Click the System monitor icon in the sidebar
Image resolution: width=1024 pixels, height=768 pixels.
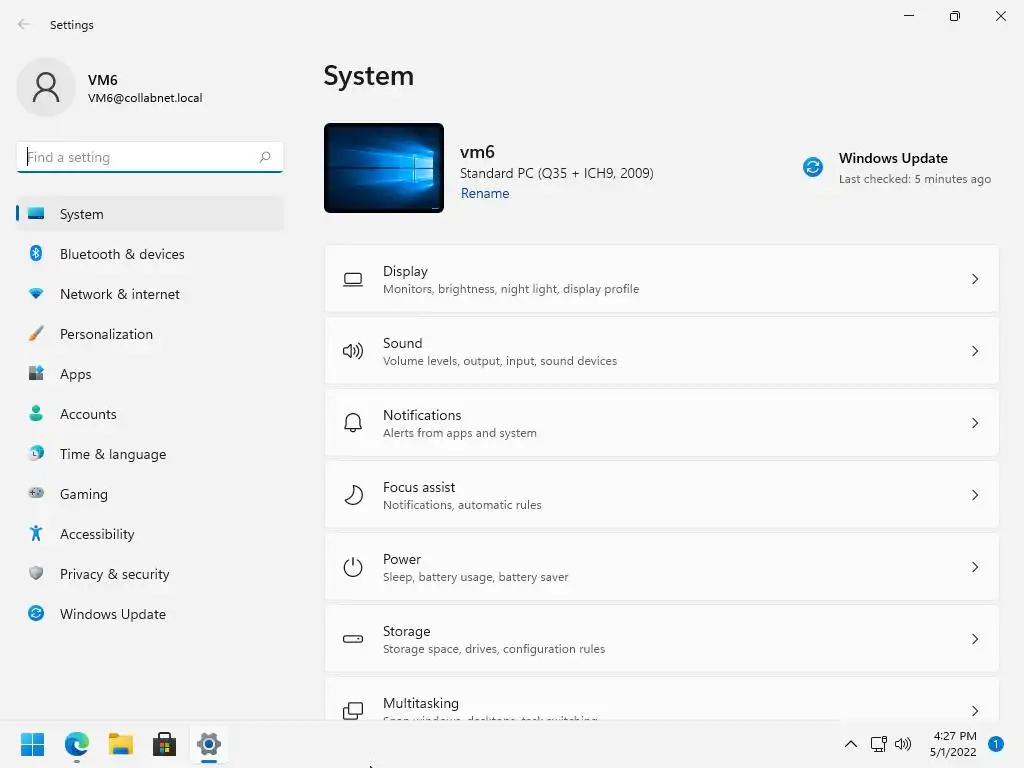[x=36, y=214]
